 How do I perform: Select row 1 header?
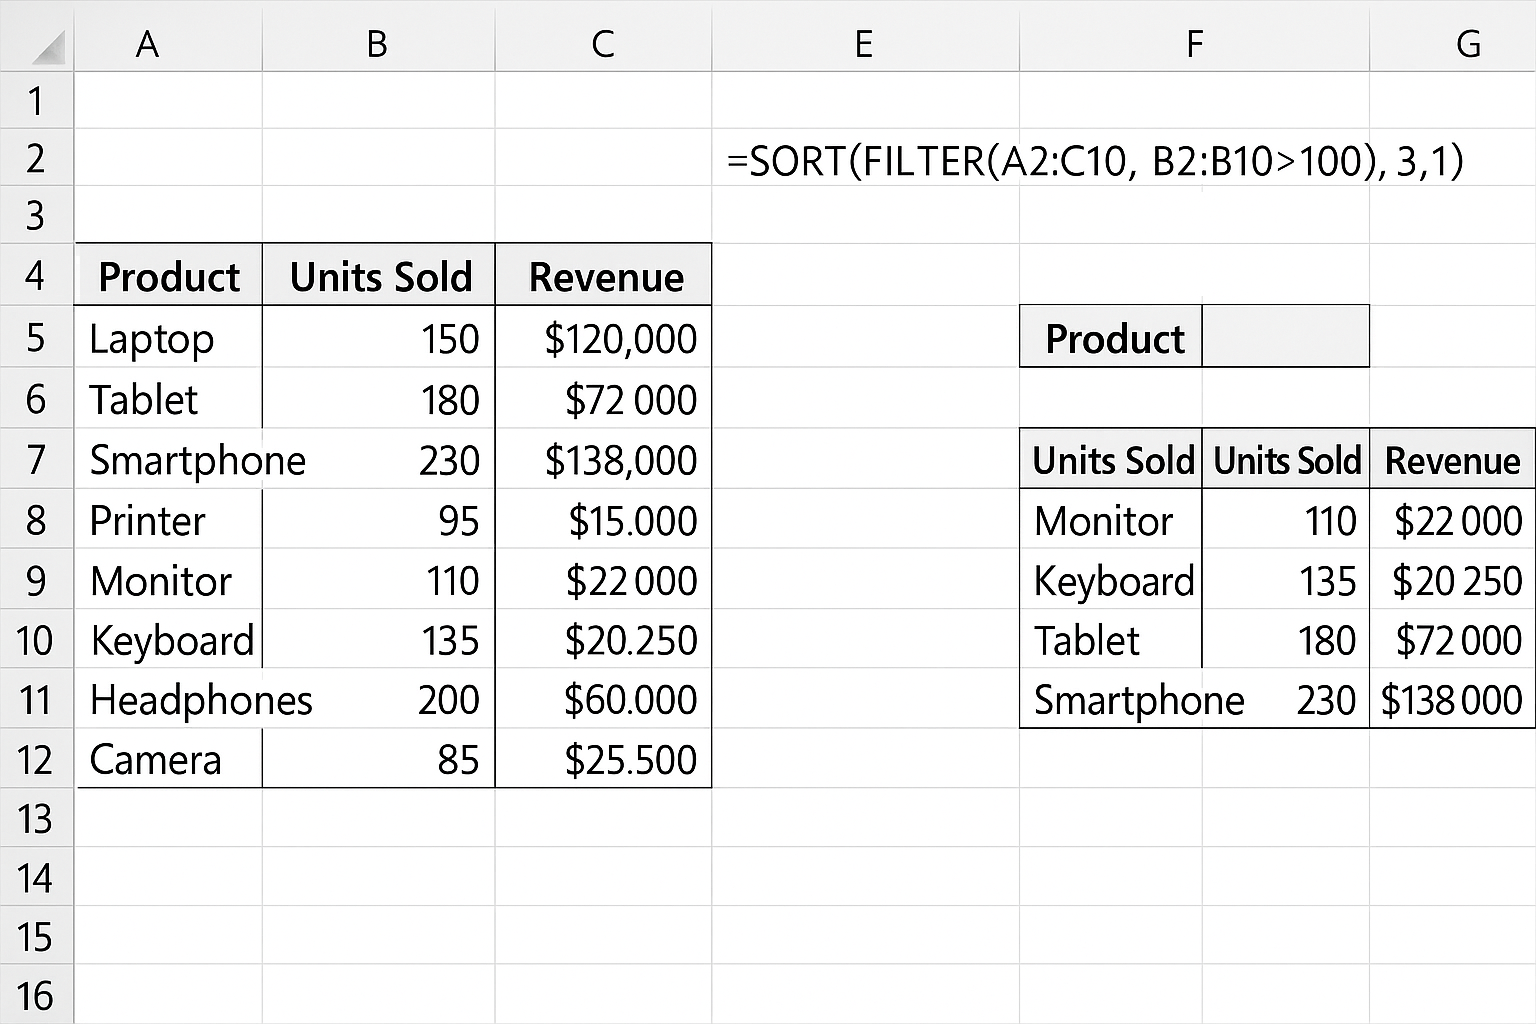tap(37, 100)
